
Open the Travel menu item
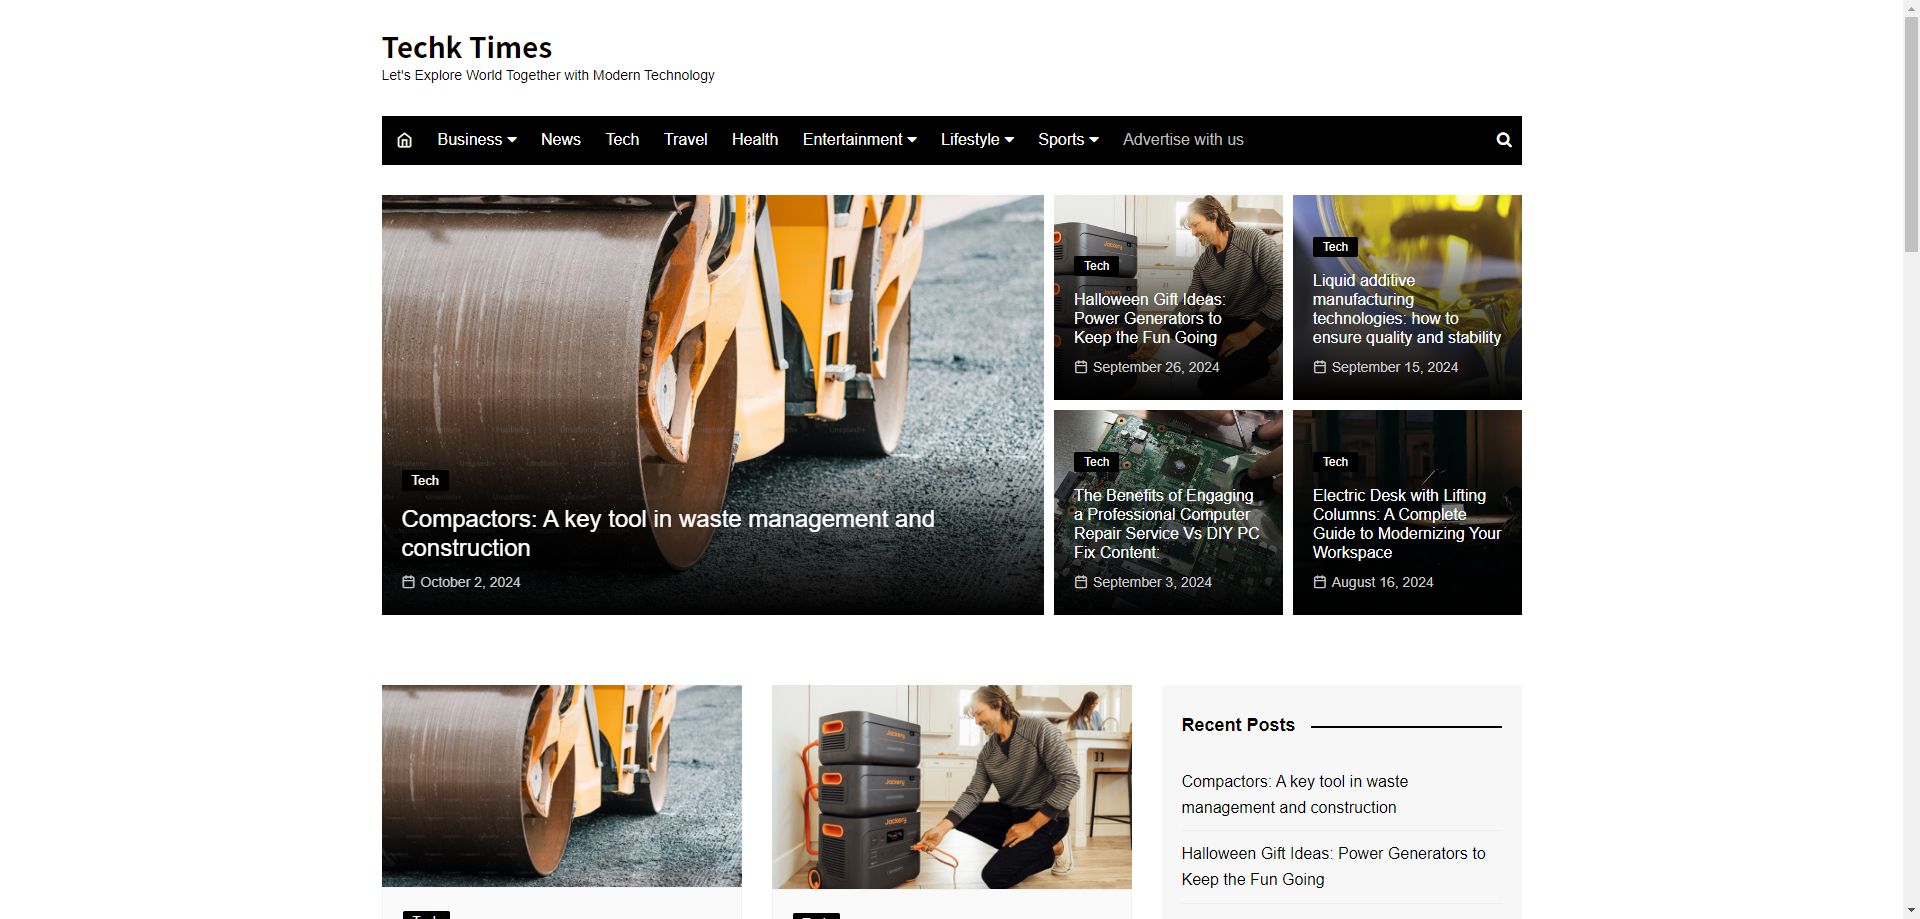coord(685,140)
